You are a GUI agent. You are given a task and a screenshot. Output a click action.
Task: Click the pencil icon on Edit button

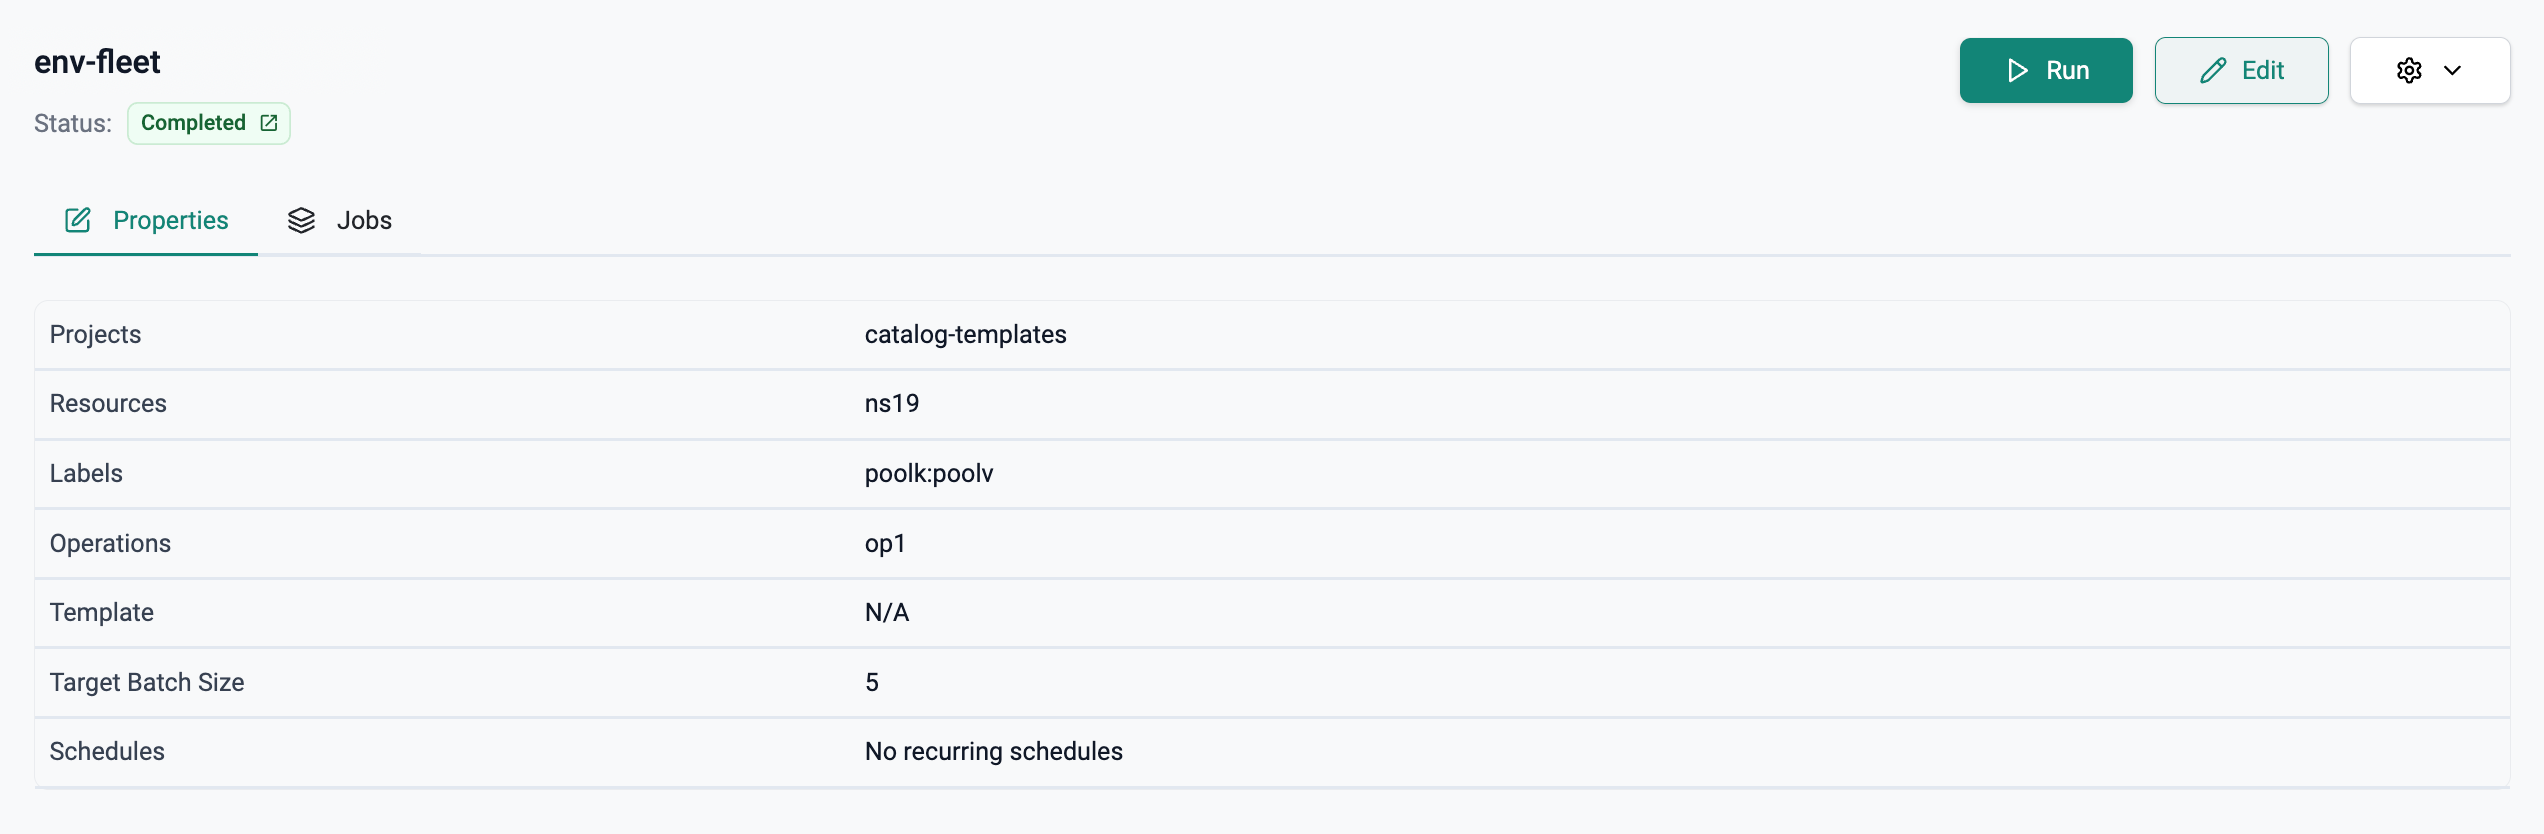click(2213, 70)
